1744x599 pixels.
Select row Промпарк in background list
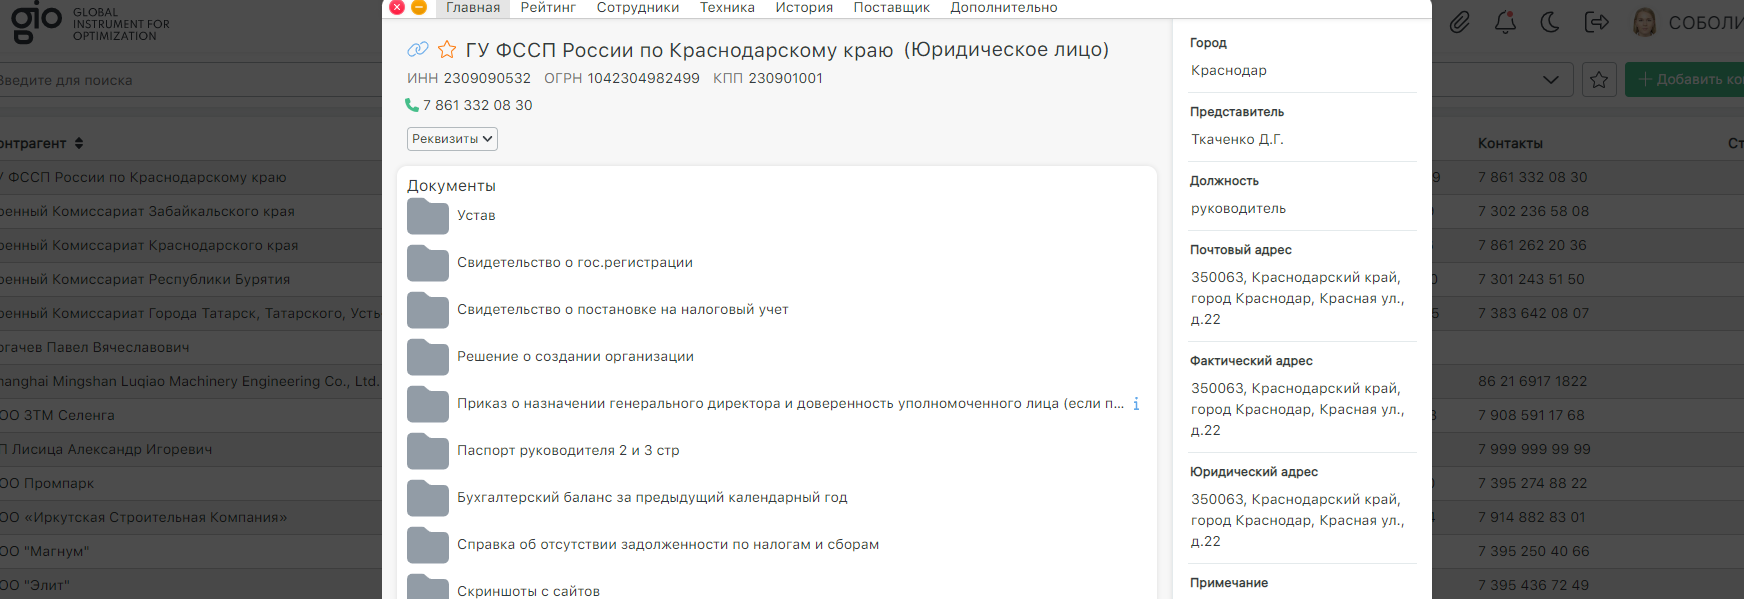(x=190, y=483)
